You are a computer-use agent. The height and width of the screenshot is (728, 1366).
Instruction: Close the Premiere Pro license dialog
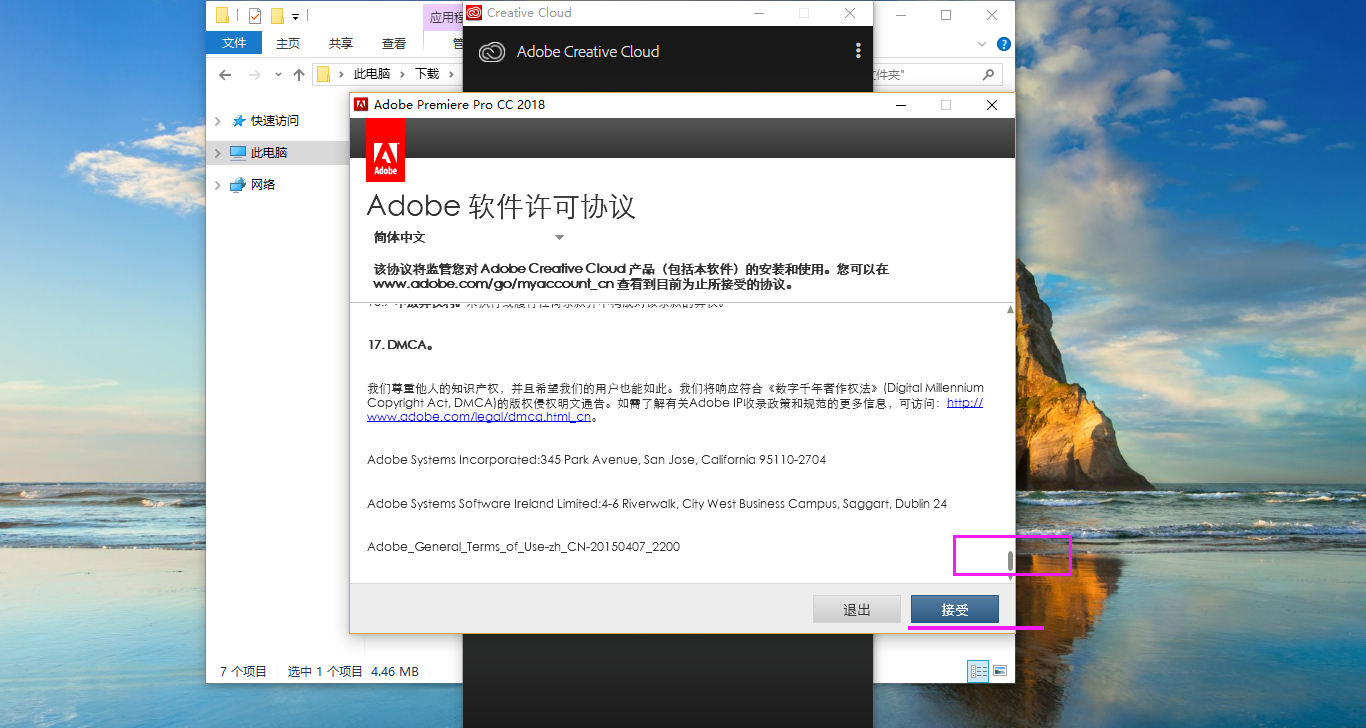tap(991, 105)
